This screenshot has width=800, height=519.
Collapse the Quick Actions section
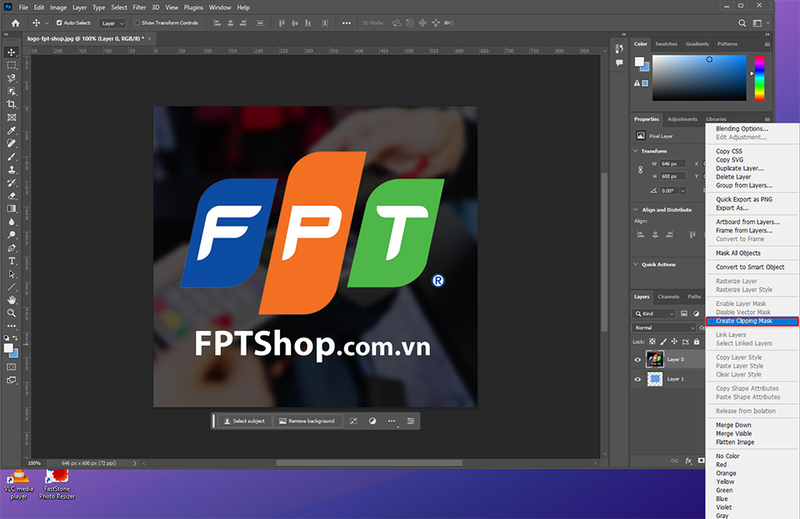point(636,264)
